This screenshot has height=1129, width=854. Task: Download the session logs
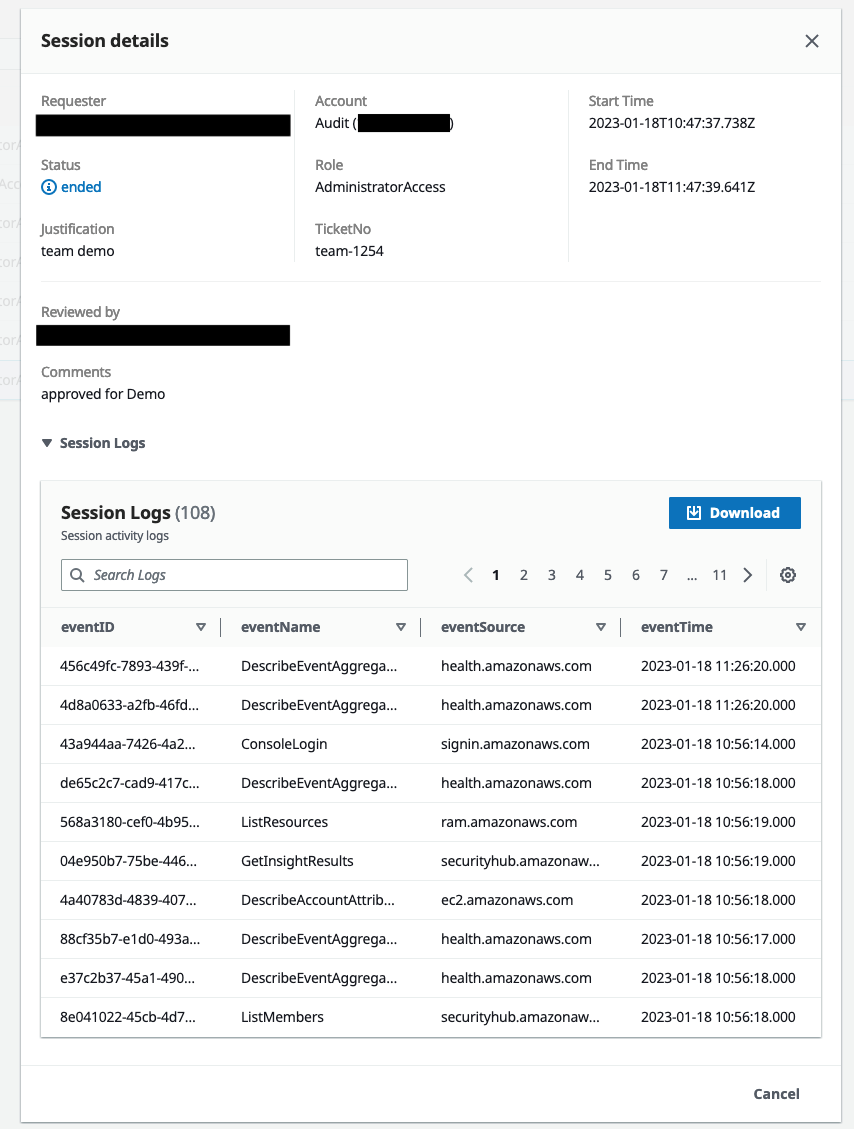734,513
